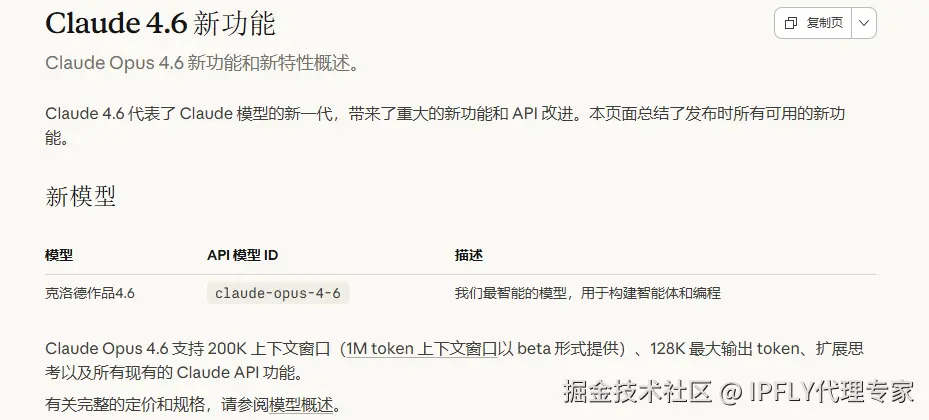
Task: Click the 描述 column header
Action: point(468,256)
